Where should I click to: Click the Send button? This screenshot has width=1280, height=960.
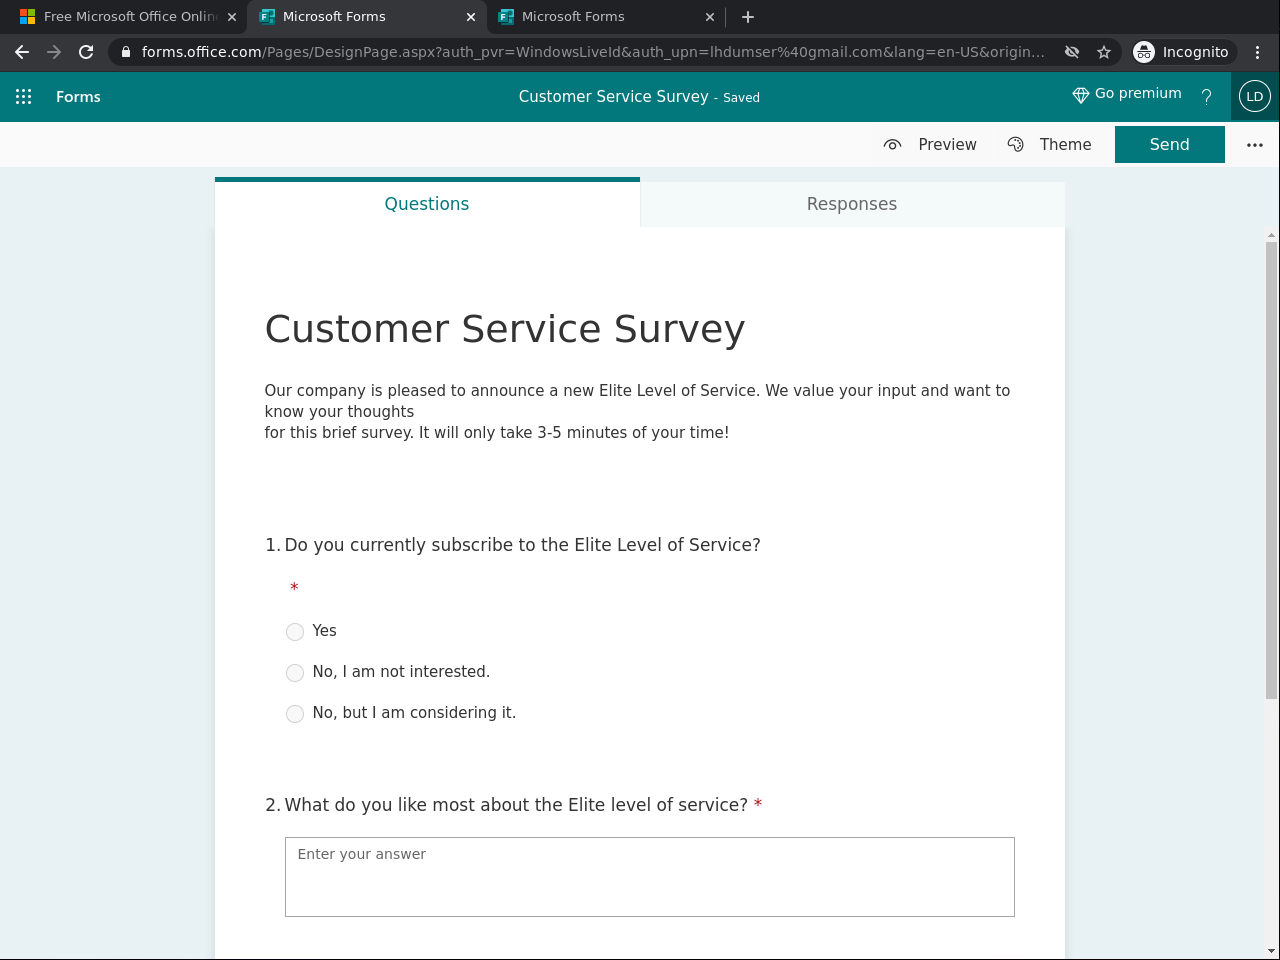[1169, 145]
